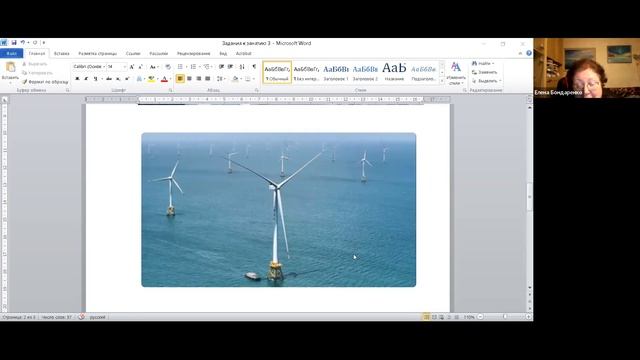This screenshot has width=640, height=360.
Task: Toggle print layout view in the status bar
Action: [426, 317]
